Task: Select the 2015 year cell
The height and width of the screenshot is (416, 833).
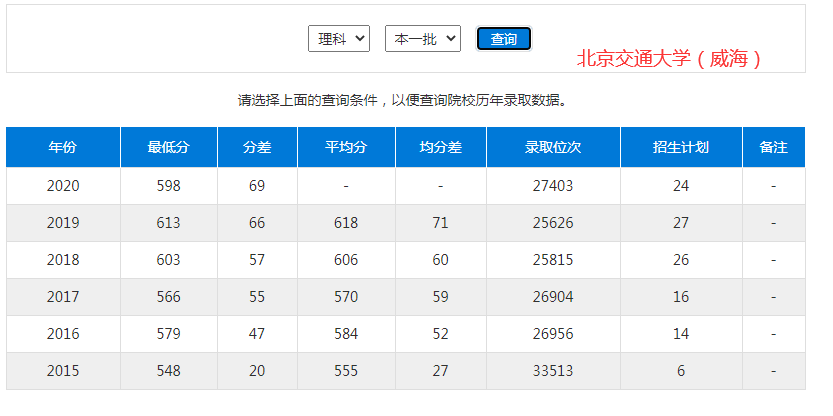Action: [x=63, y=370]
